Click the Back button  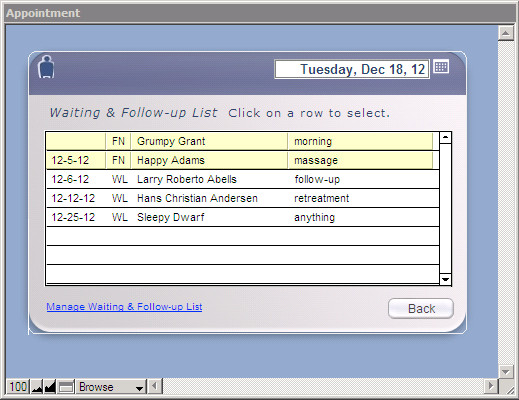point(421,308)
